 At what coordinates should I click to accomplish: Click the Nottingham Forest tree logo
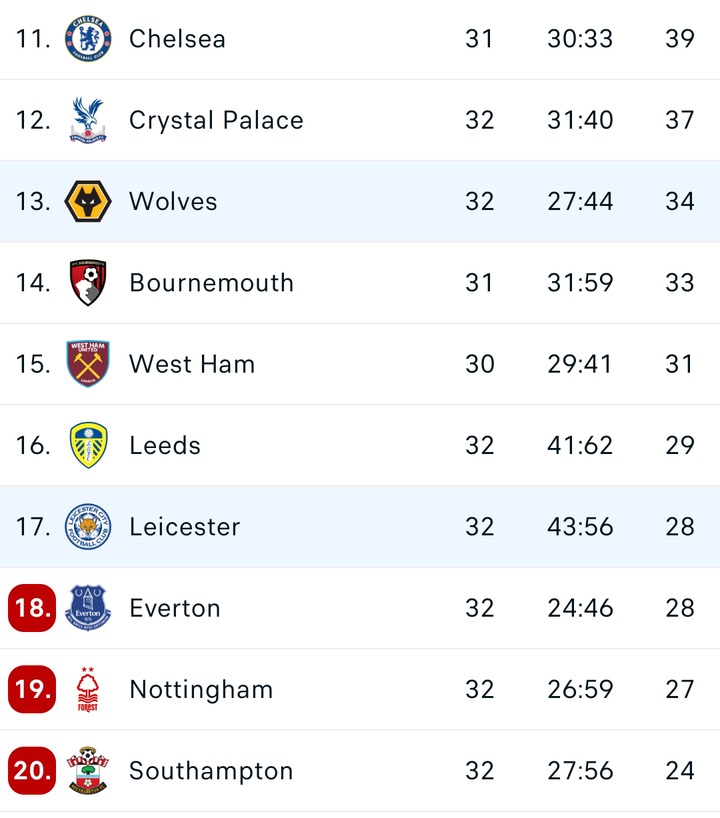88,689
